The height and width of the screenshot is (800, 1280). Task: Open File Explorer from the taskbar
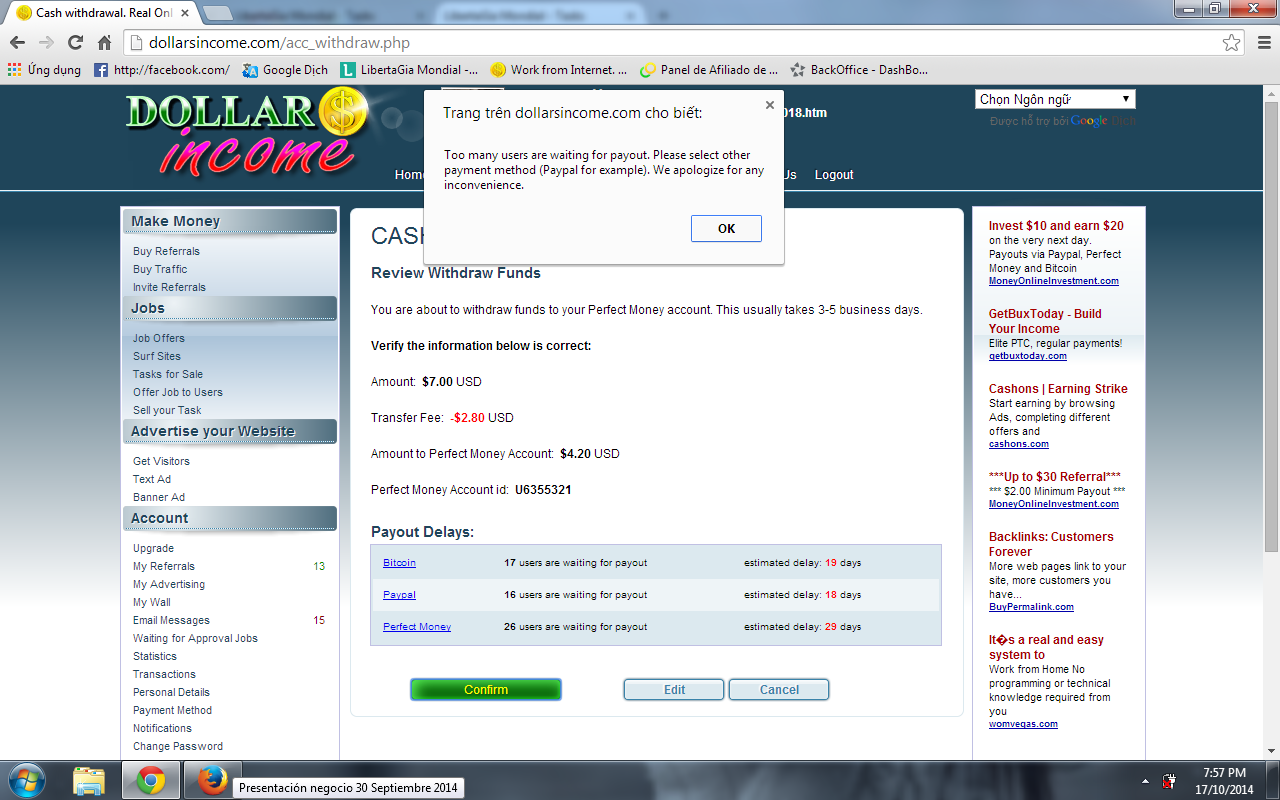coord(89,780)
